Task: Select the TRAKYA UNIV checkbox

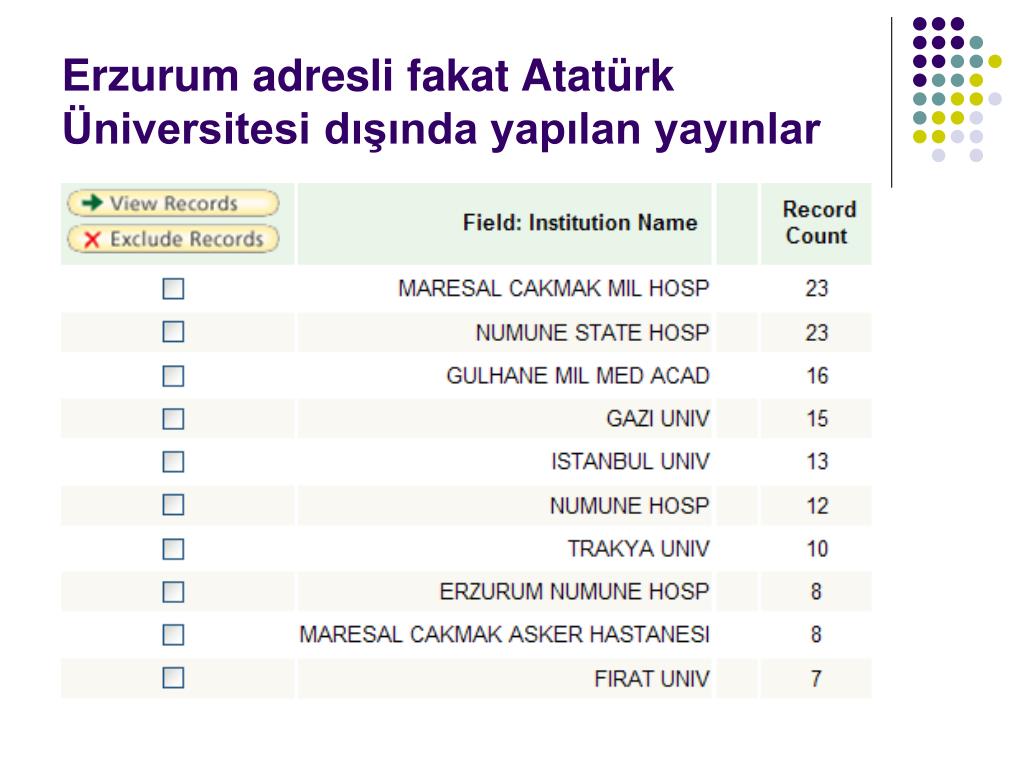Action: 173,549
